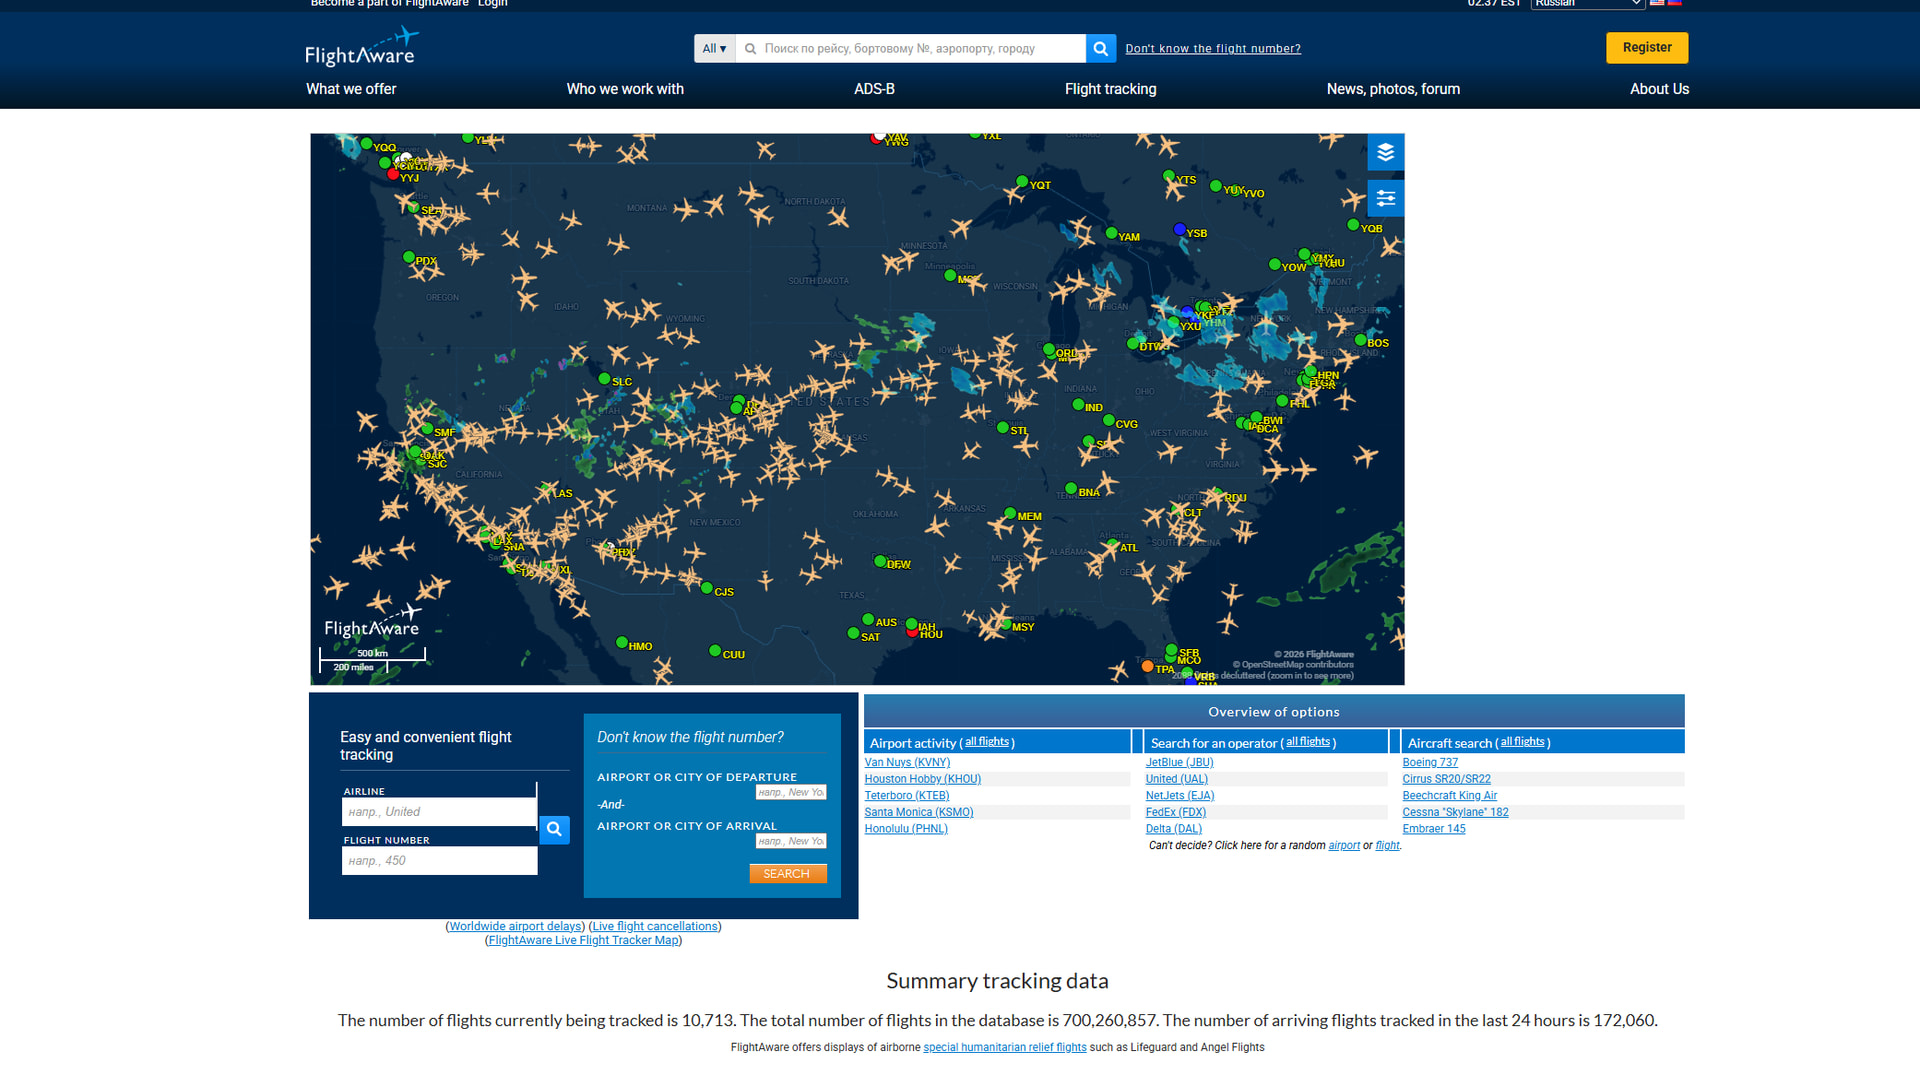Image resolution: width=1920 pixels, height=1087 pixels.
Task: Open the Flight tracking menu
Action: click(x=1110, y=89)
